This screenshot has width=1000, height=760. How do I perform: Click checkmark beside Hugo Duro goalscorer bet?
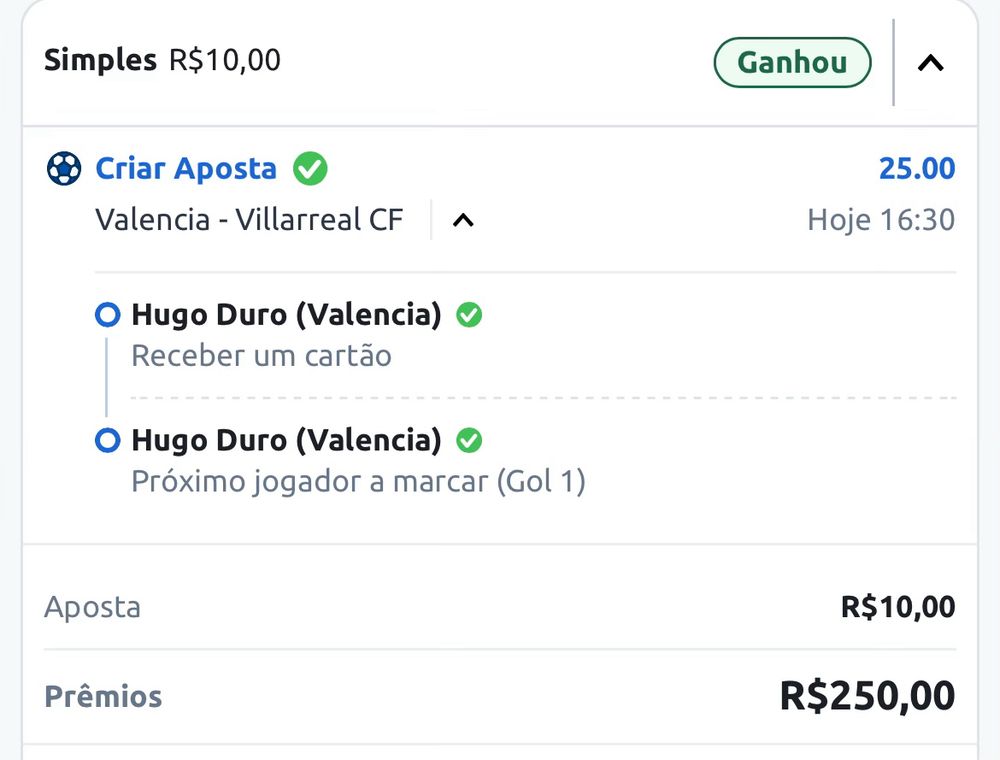(x=469, y=440)
